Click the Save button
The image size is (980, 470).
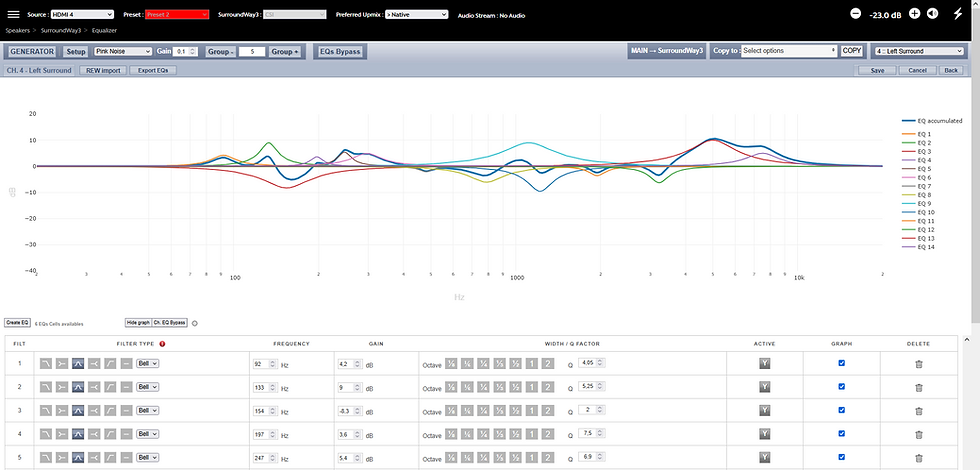(878, 70)
